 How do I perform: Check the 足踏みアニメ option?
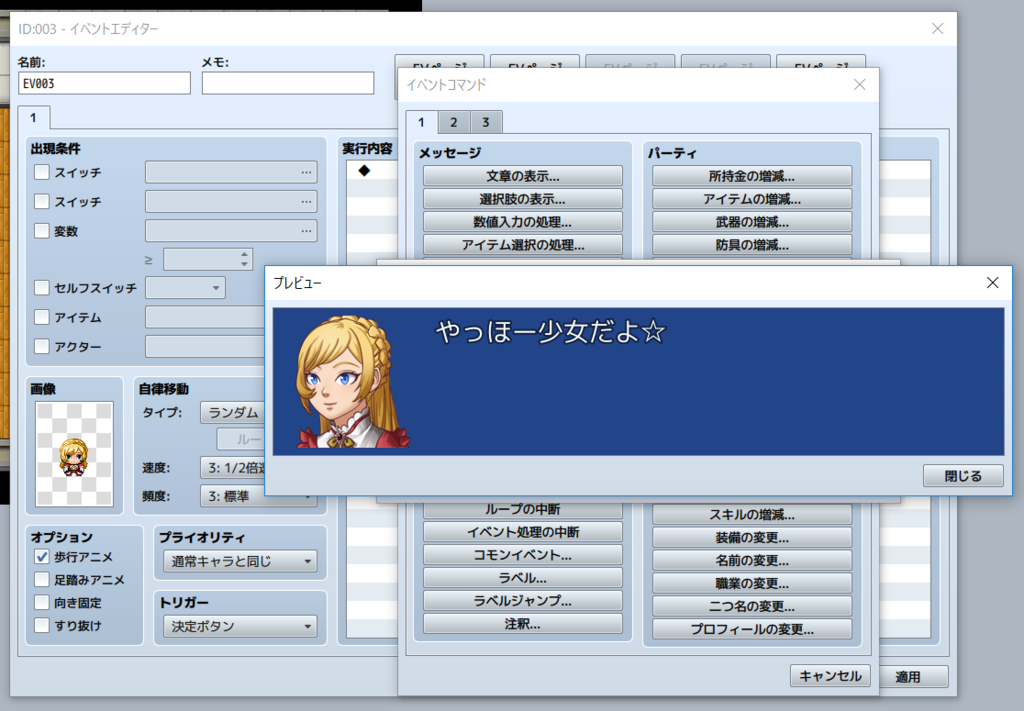[x=42, y=579]
